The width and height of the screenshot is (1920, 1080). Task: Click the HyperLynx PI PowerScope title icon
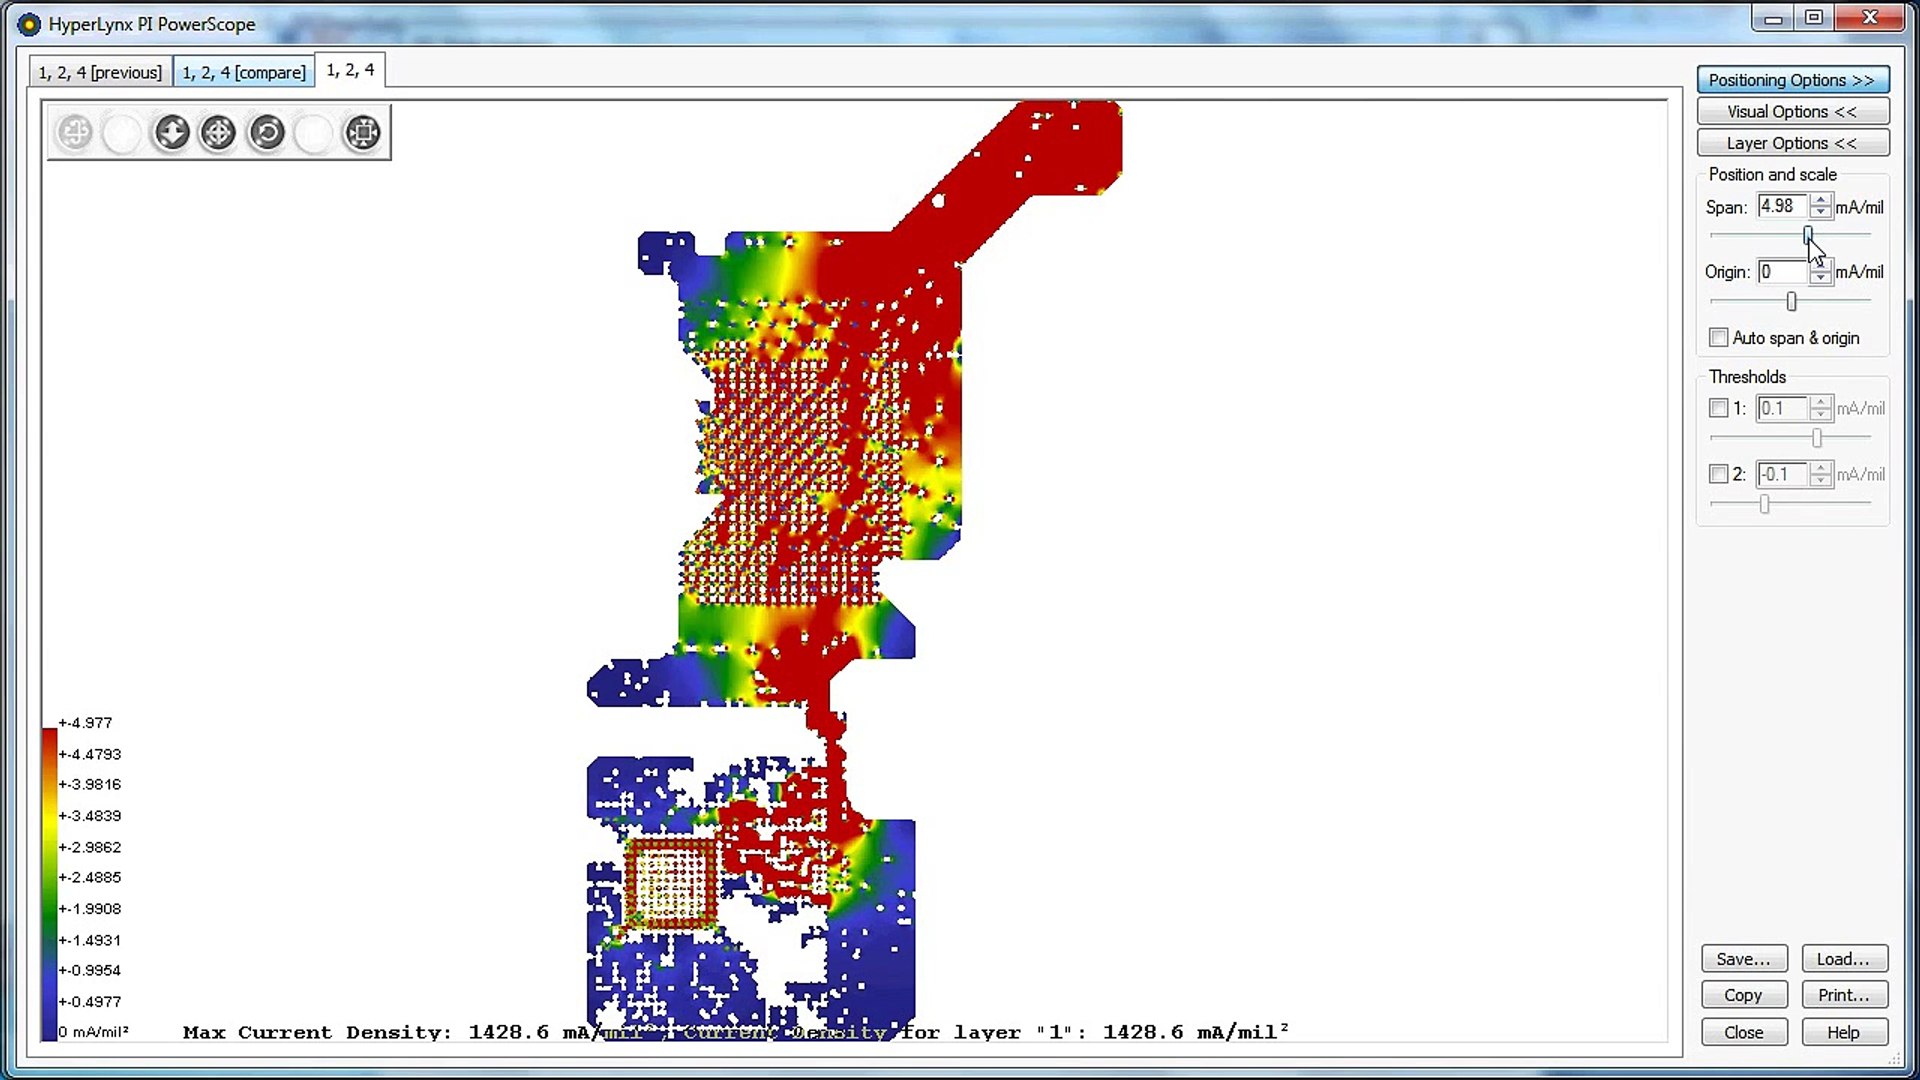(29, 24)
